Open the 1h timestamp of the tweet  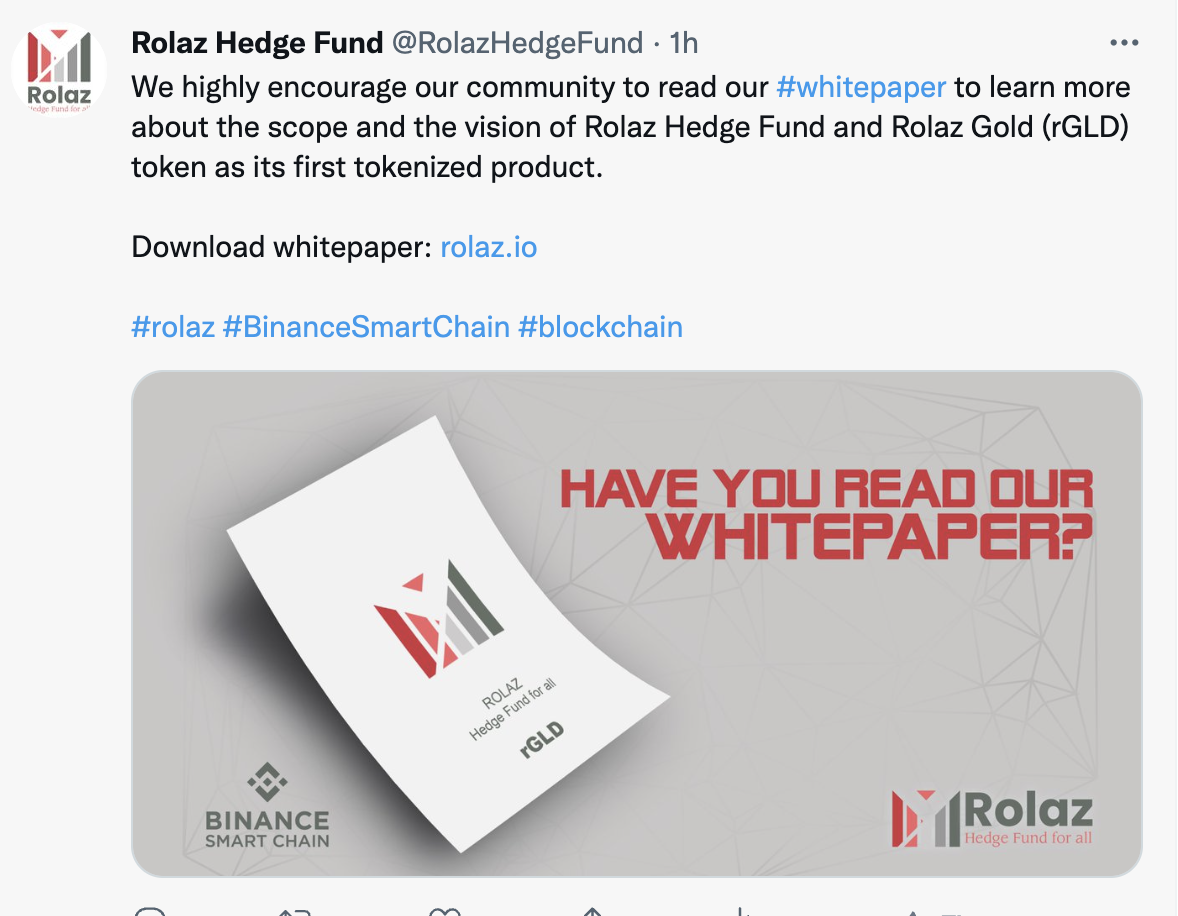point(684,44)
